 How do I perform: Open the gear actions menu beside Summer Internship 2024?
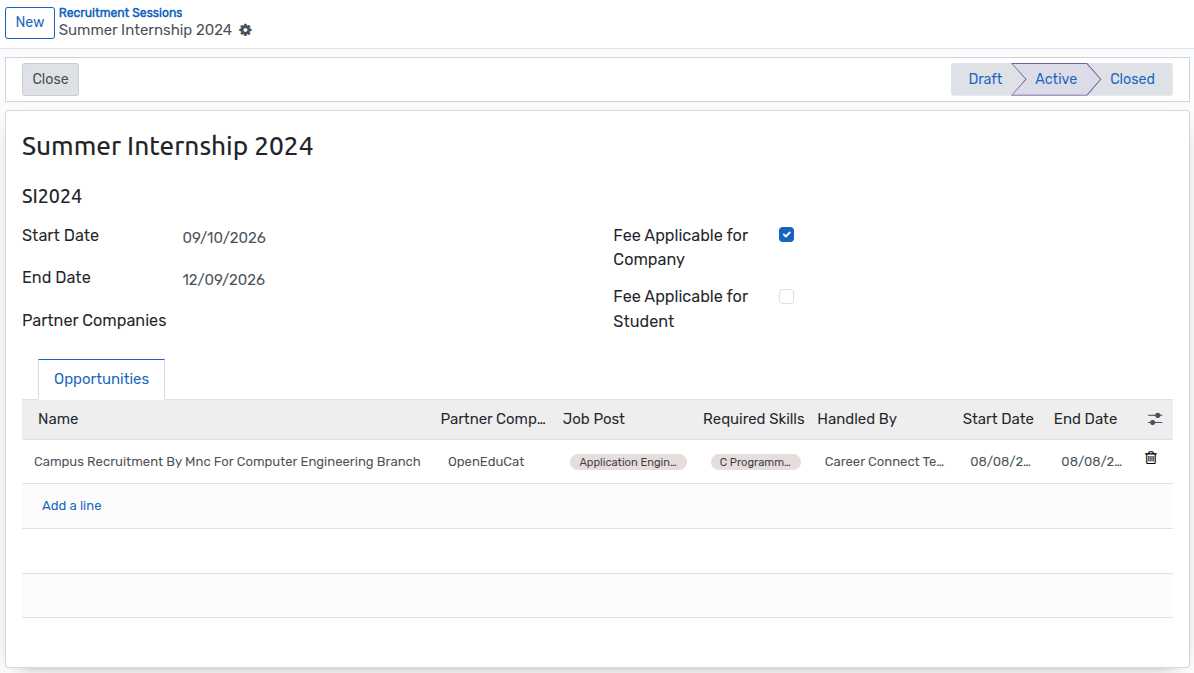point(245,30)
